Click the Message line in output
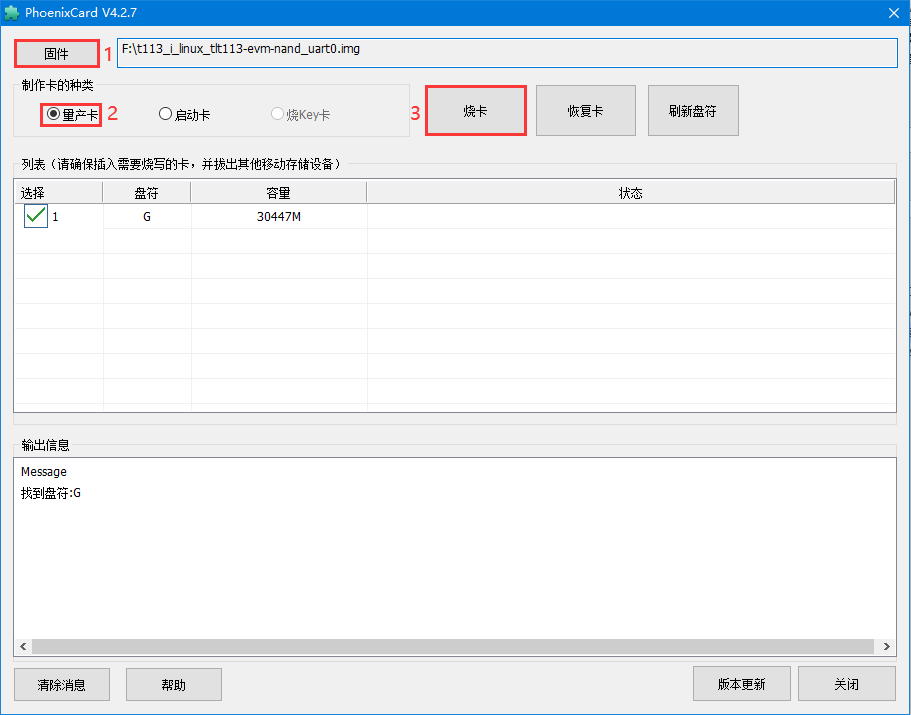 [44, 472]
